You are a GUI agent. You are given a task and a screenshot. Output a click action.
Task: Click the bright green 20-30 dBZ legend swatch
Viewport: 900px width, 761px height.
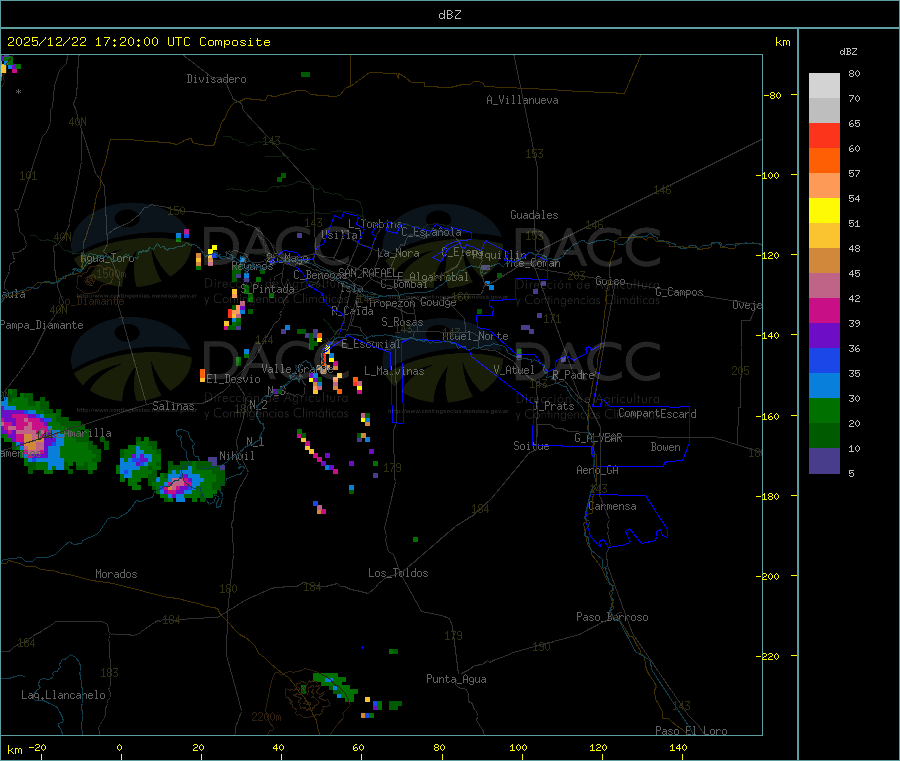[x=824, y=410]
